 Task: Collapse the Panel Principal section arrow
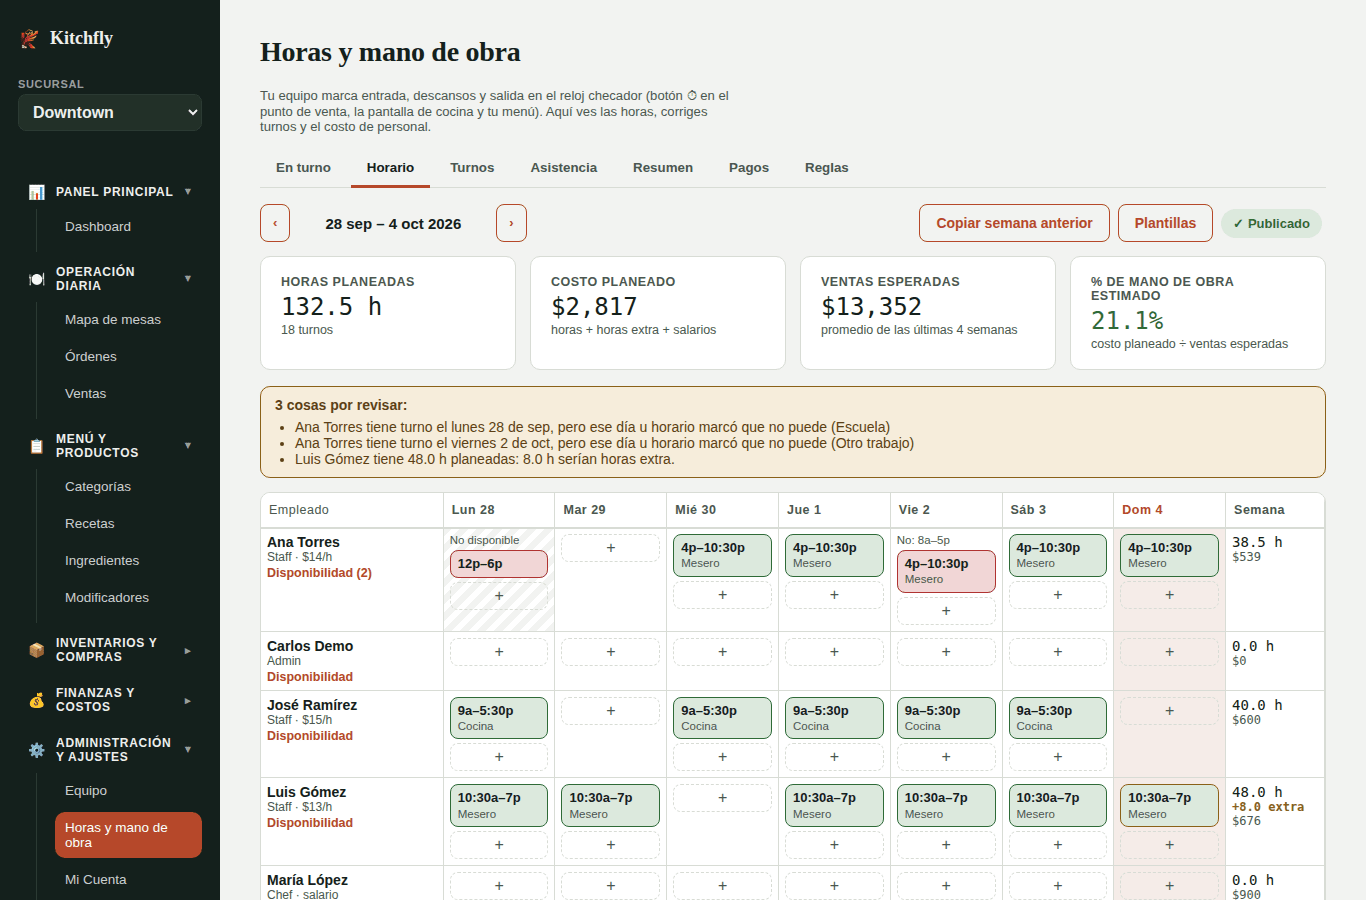click(188, 191)
